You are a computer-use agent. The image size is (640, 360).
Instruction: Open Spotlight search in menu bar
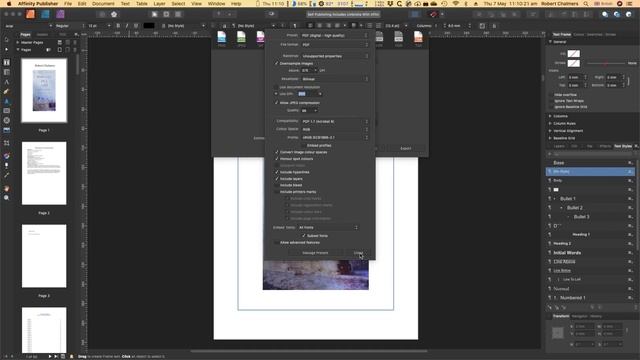tap(586, 4)
